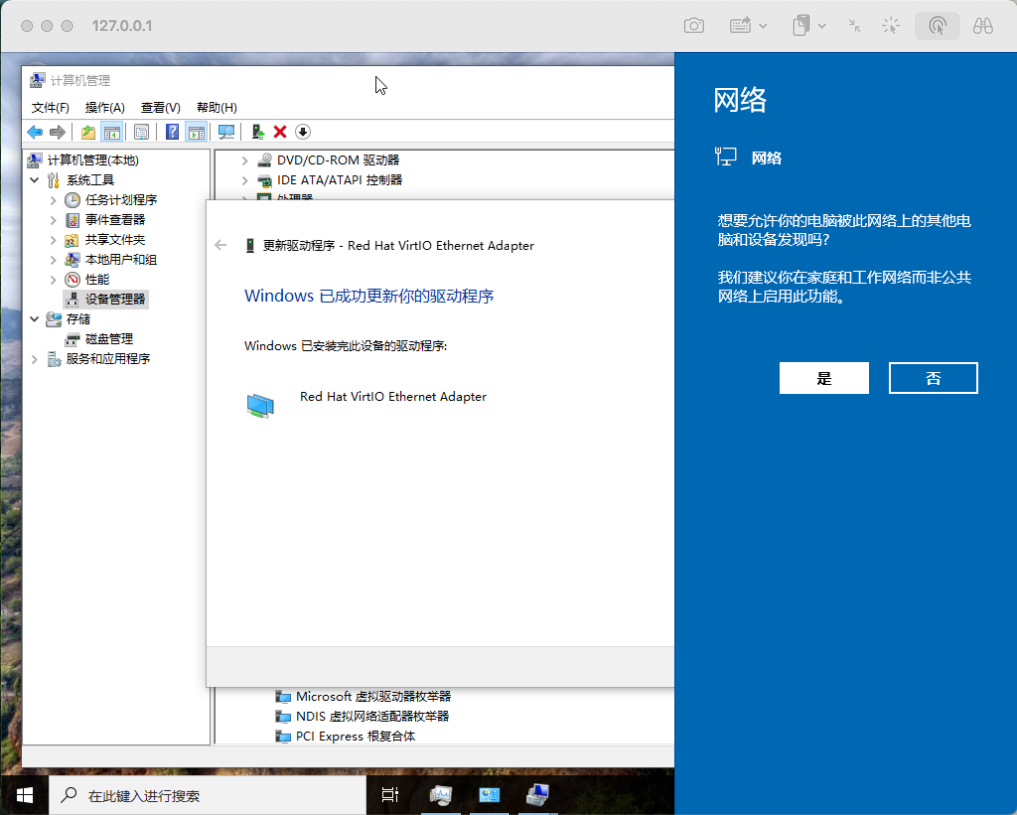Click the scan for hardware changes icon
Image resolution: width=1017 pixels, height=815 pixels.
(226, 132)
